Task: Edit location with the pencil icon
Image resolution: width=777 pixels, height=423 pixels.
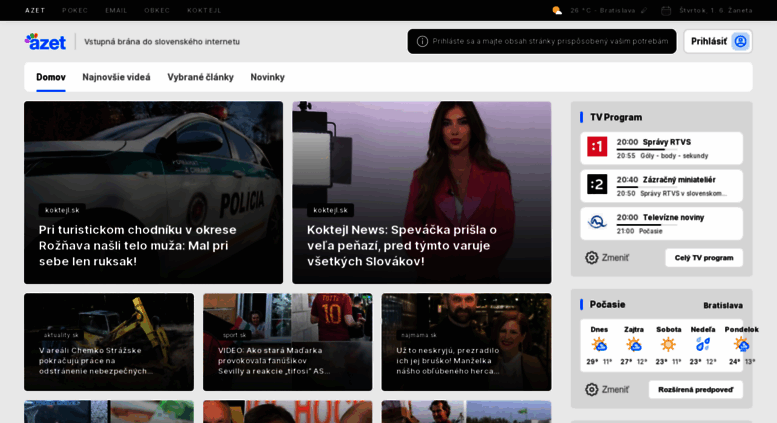Action: pos(644,10)
